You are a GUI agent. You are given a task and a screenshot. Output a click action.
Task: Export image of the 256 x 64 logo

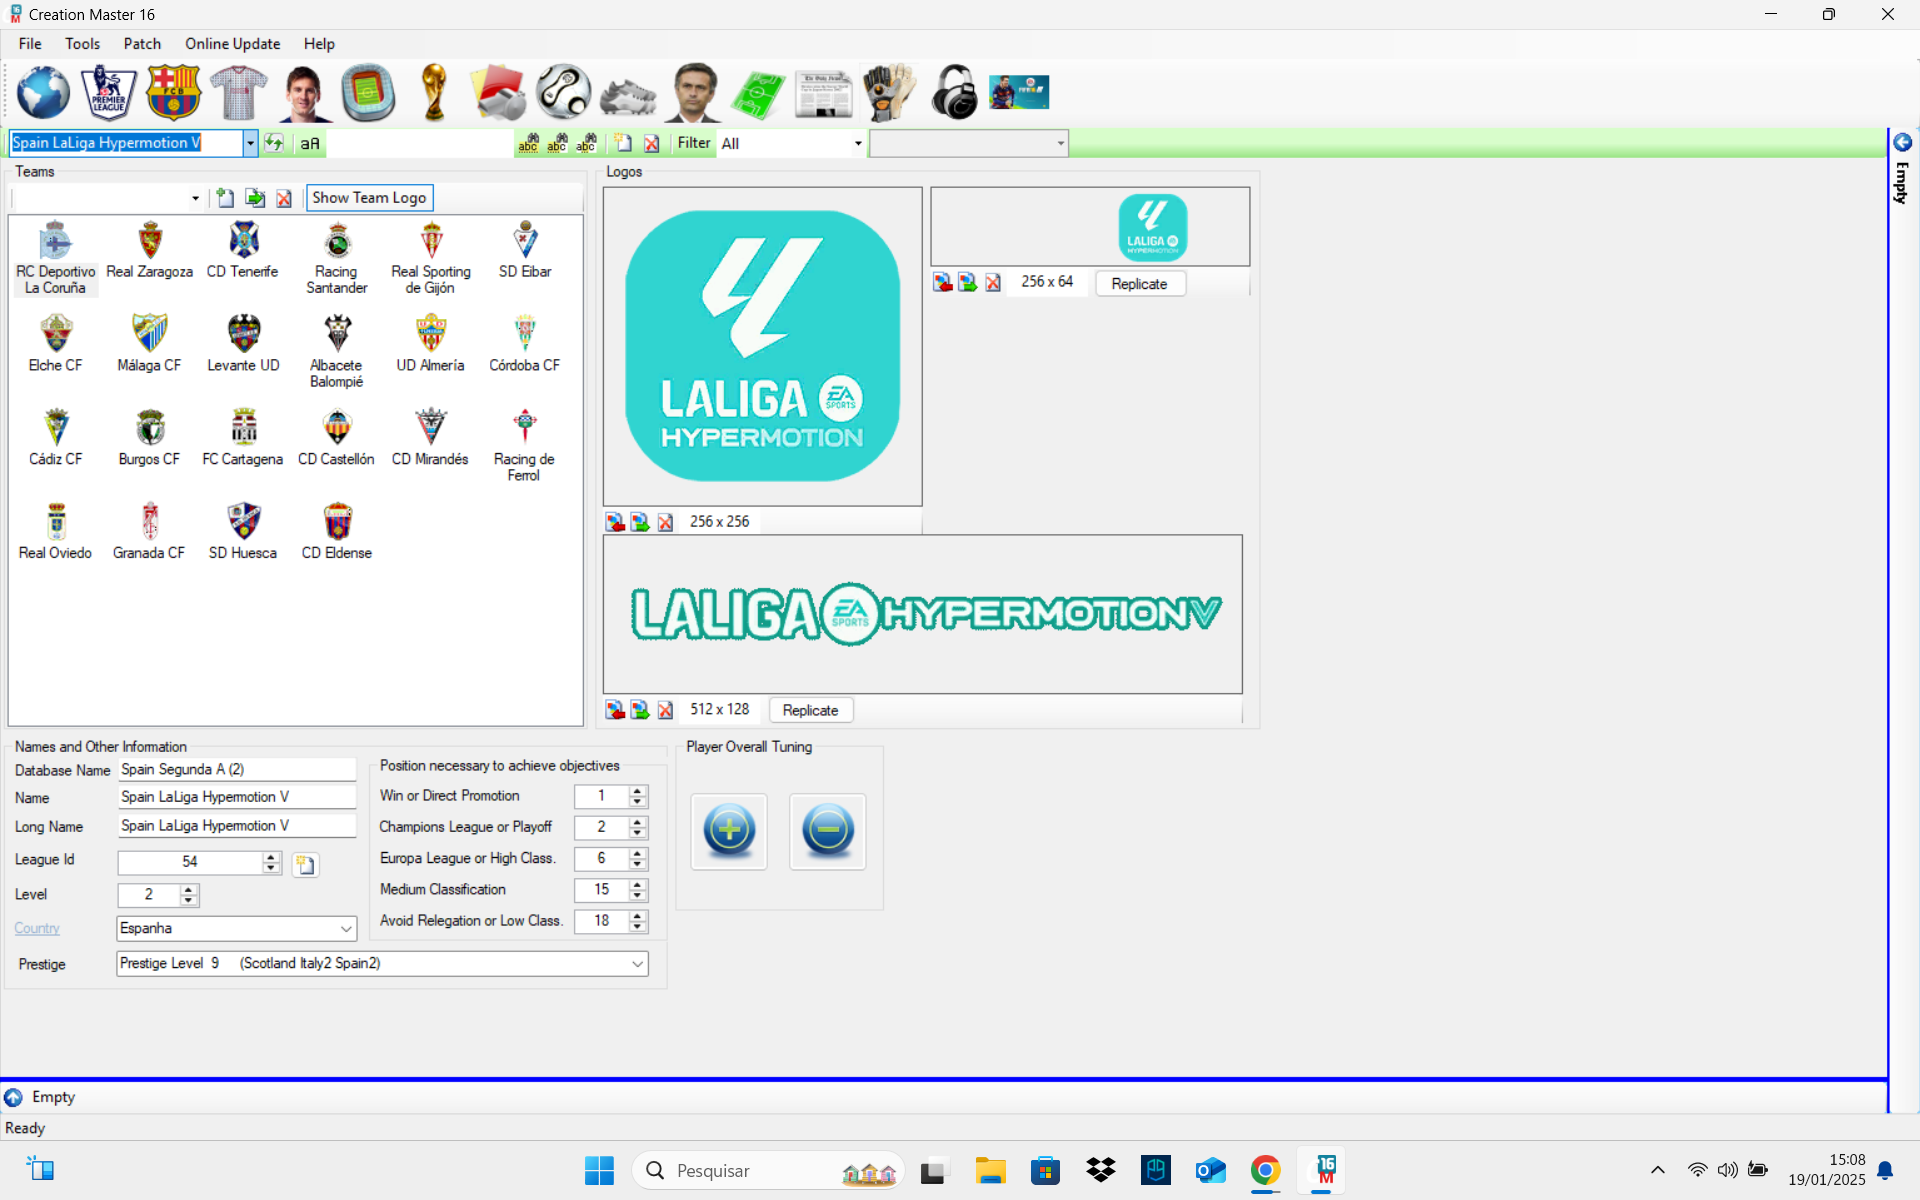pos(967,283)
